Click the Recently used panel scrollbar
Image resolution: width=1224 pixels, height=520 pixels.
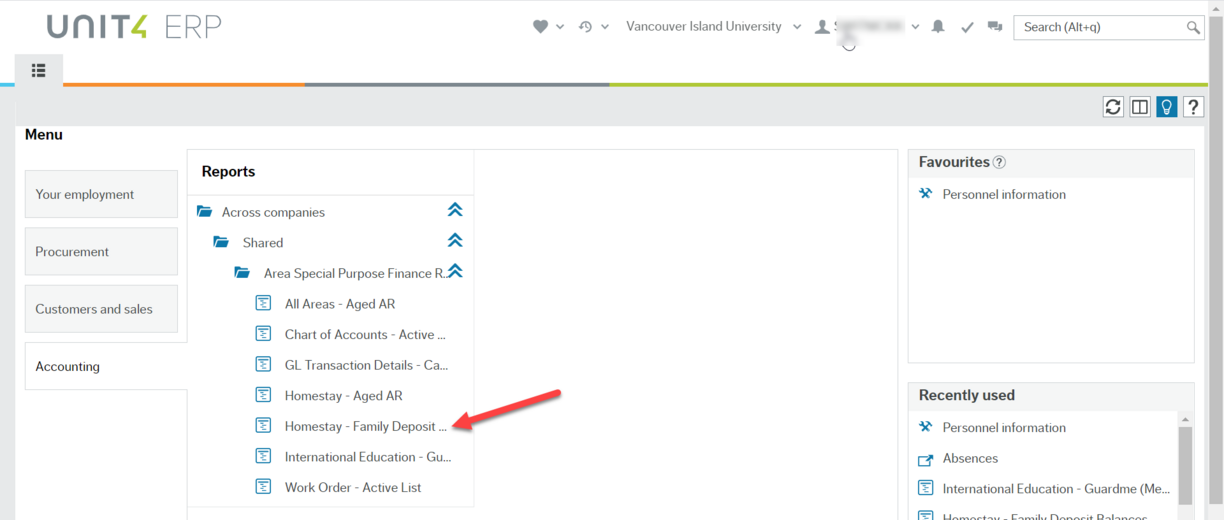pyautogui.click(x=1185, y=466)
